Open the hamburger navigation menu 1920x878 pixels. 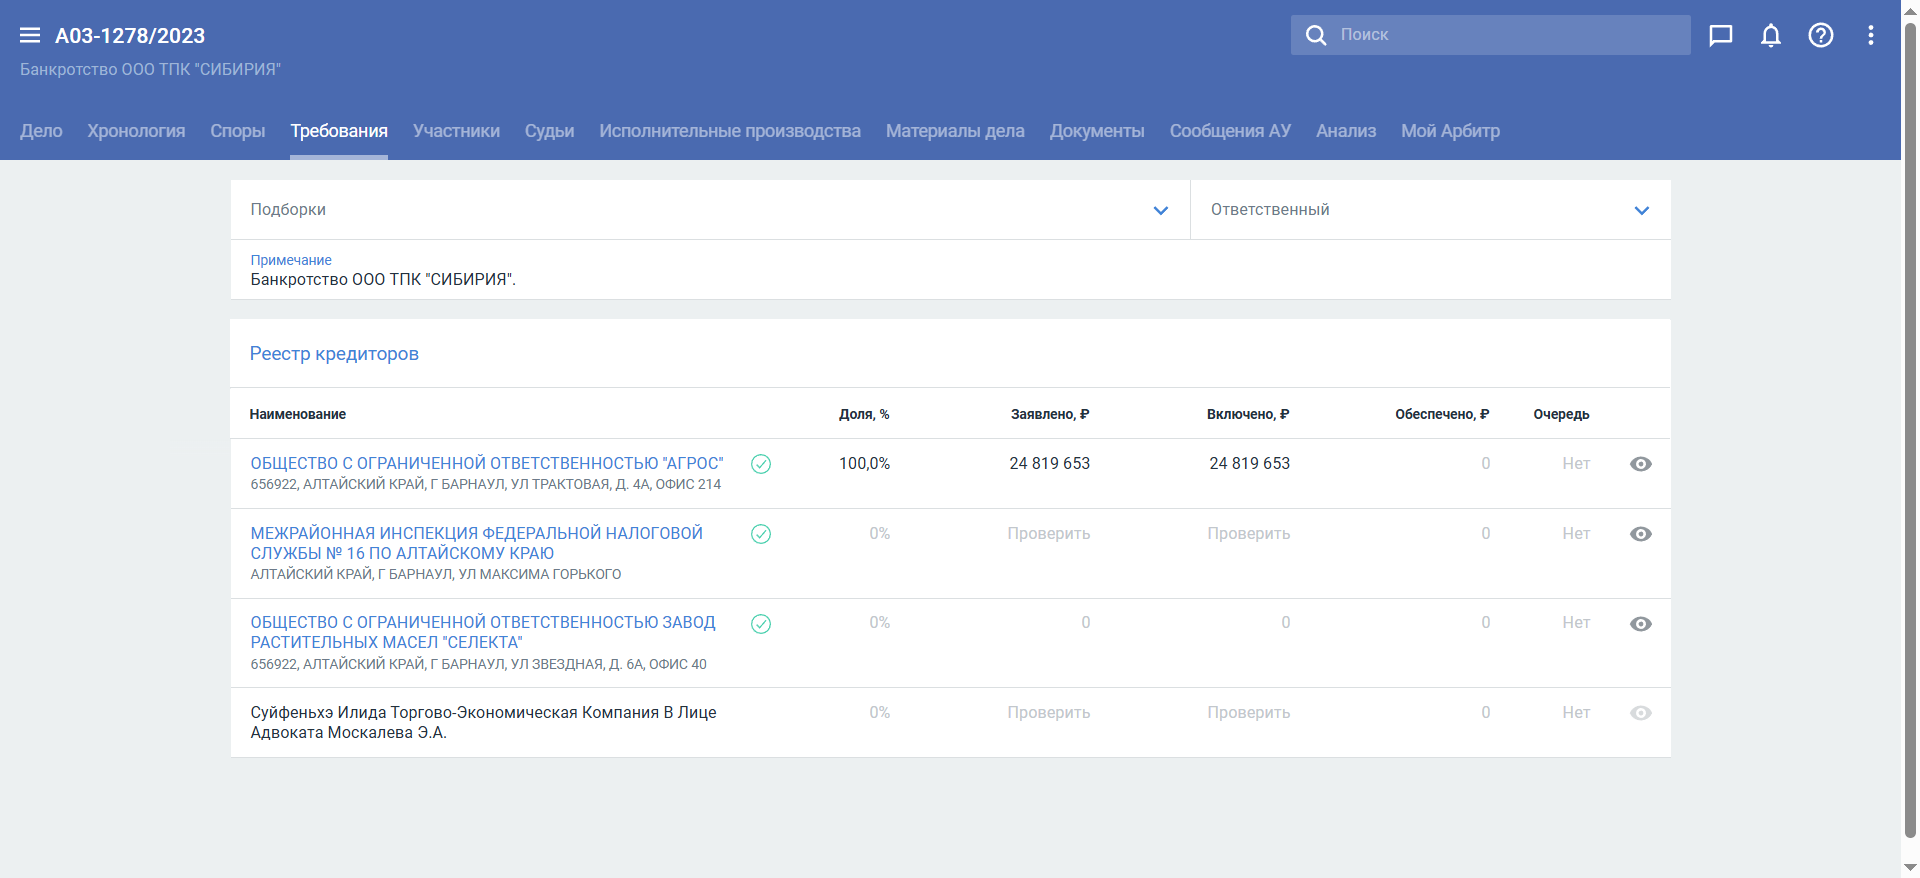click(x=30, y=36)
